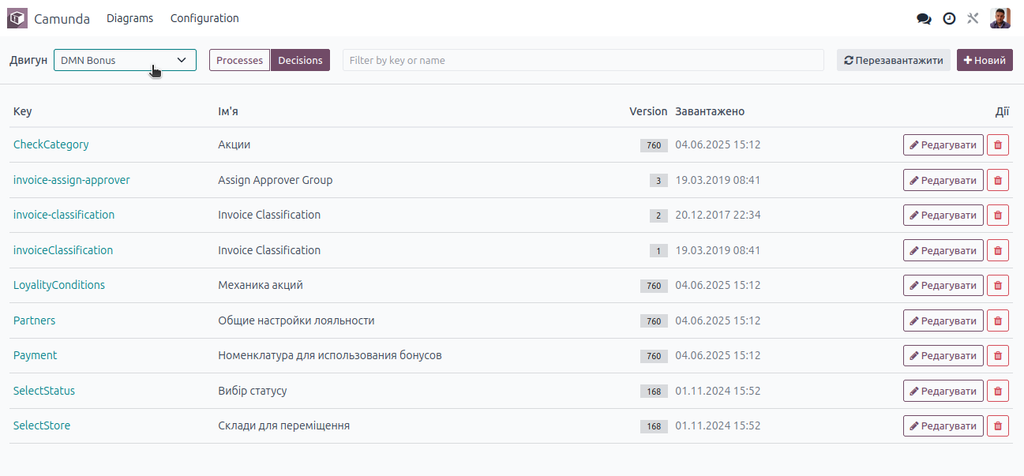Edit the SelectStatus decision
The image size is (1024, 476).
click(943, 390)
